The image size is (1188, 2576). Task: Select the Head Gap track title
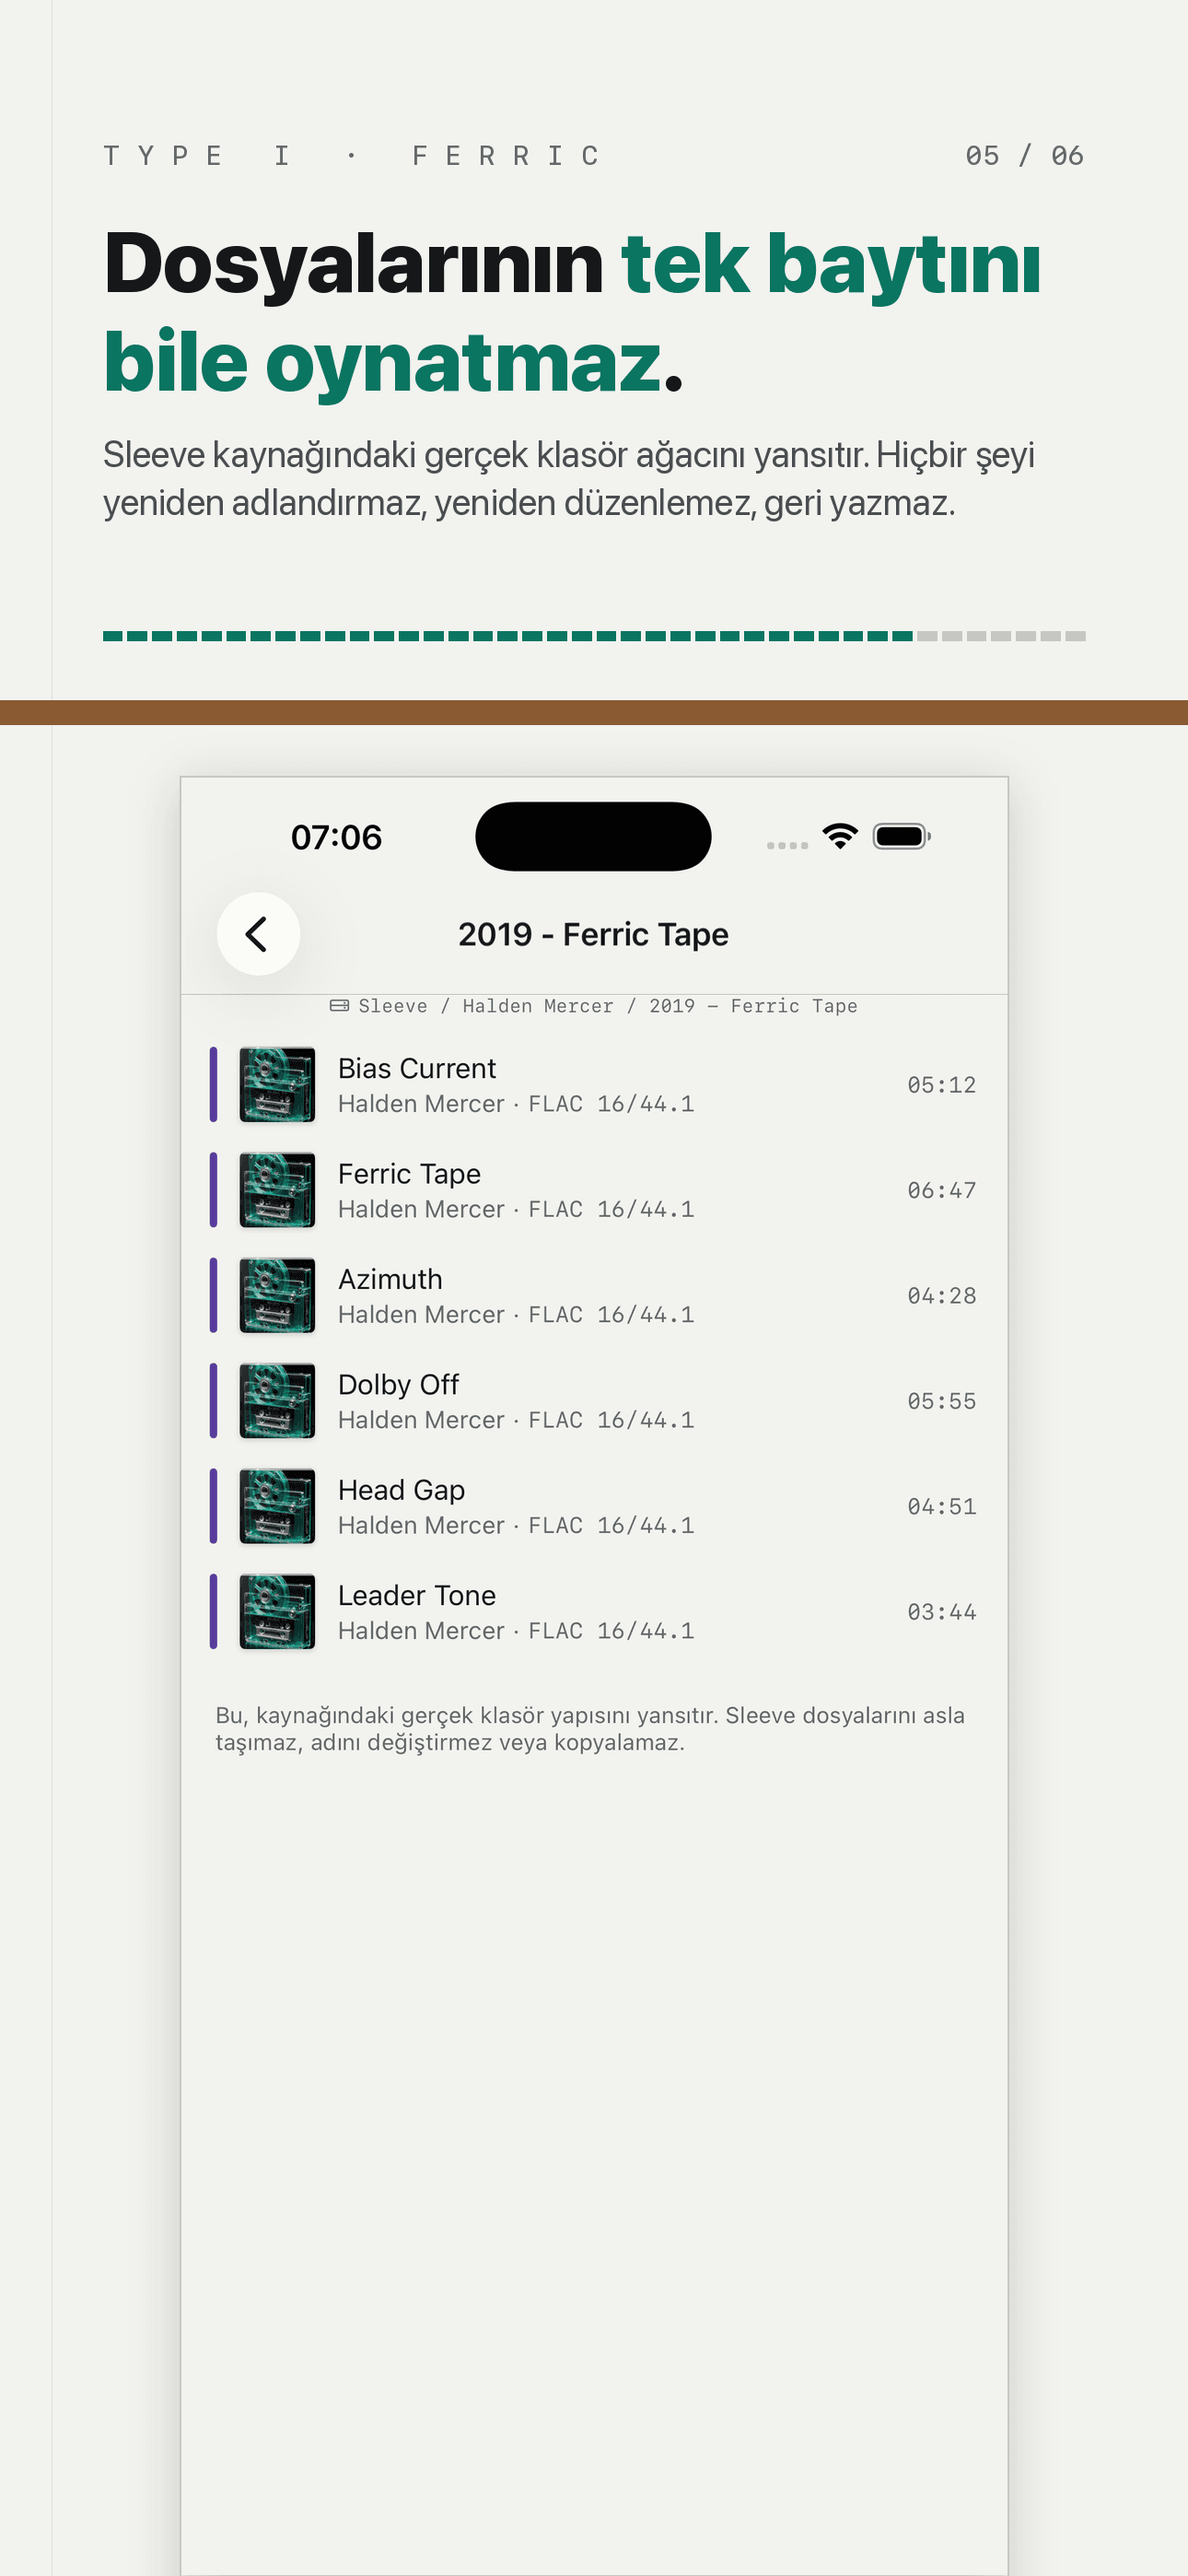401,1490
